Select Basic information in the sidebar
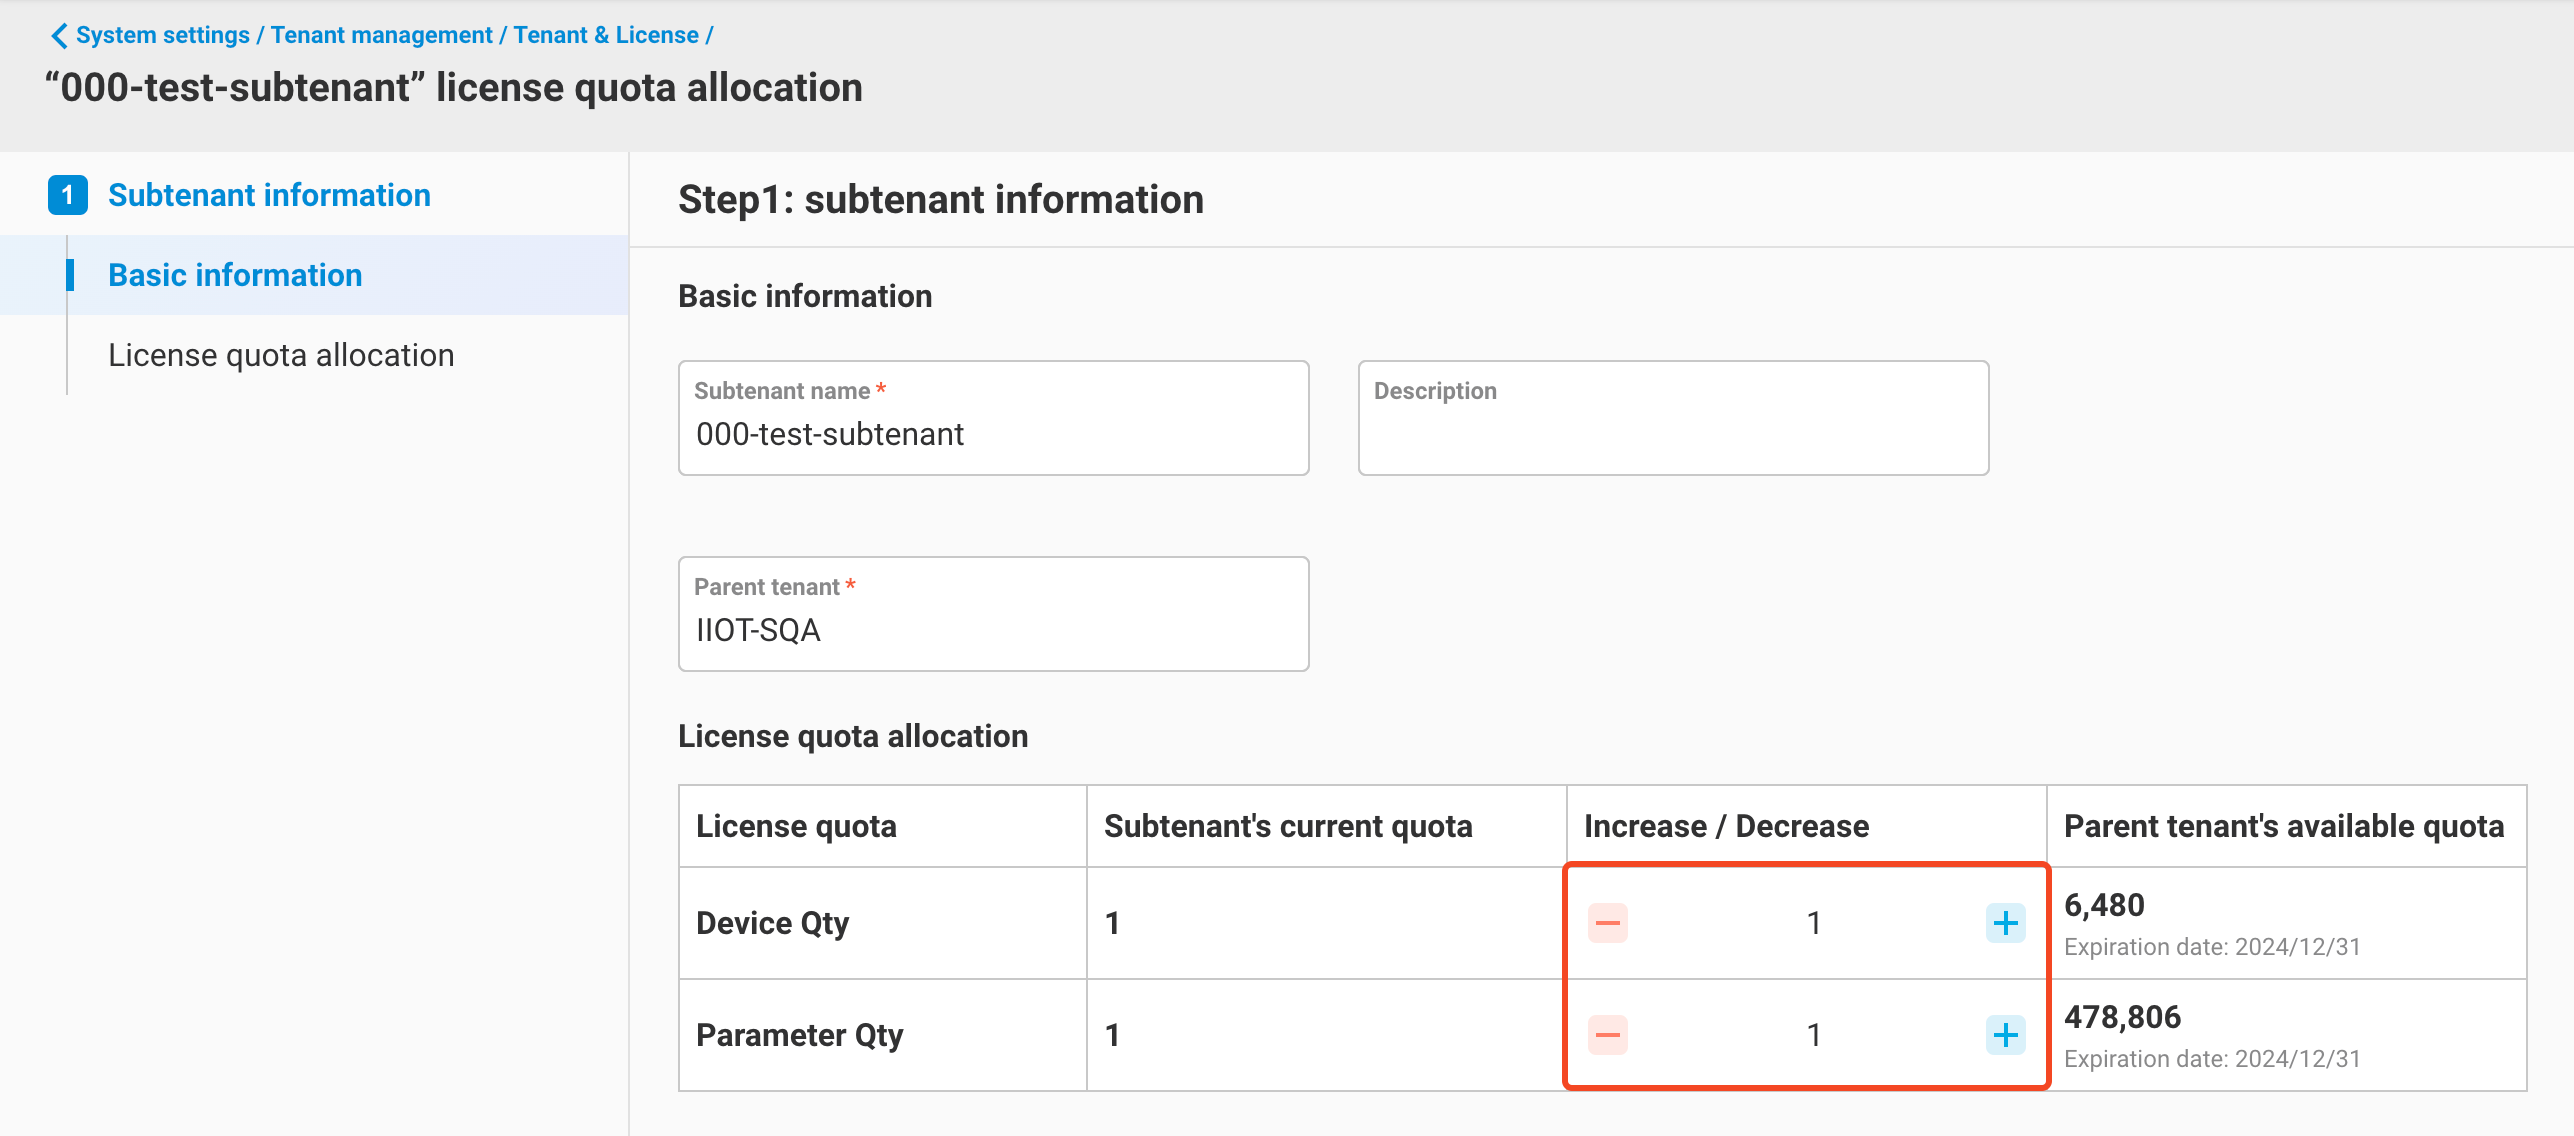 (x=234, y=275)
